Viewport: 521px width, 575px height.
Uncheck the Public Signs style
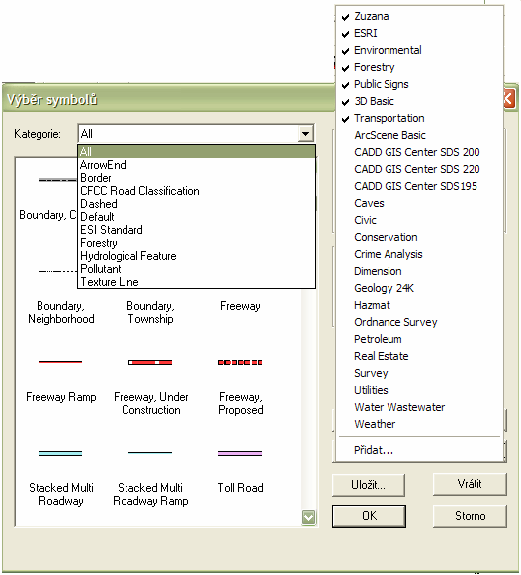(381, 84)
